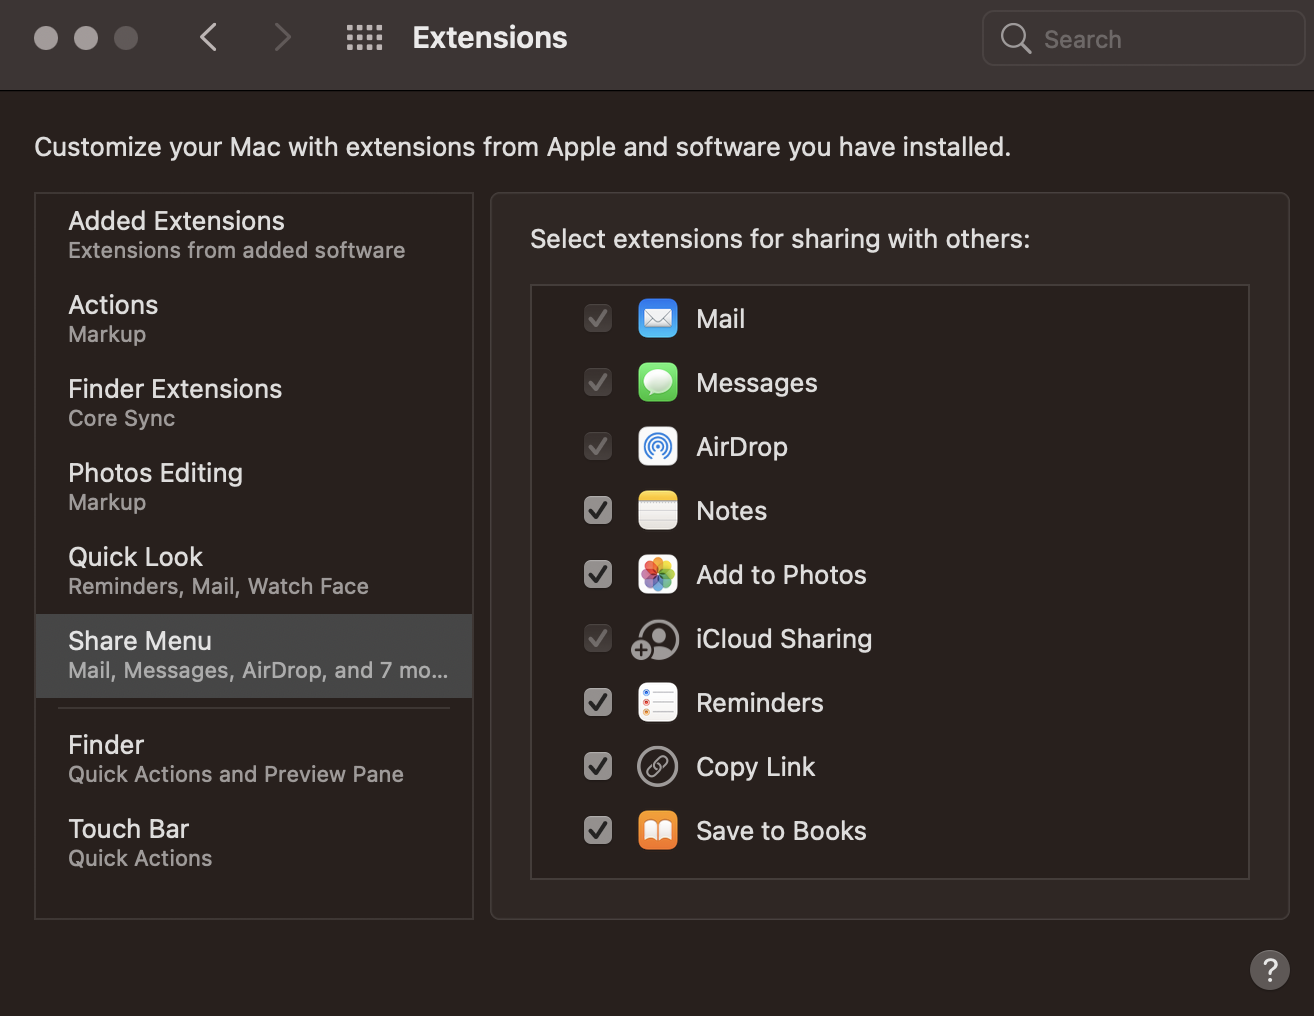The width and height of the screenshot is (1314, 1016).
Task: Click the Mail label text
Action: tap(720, 319)
